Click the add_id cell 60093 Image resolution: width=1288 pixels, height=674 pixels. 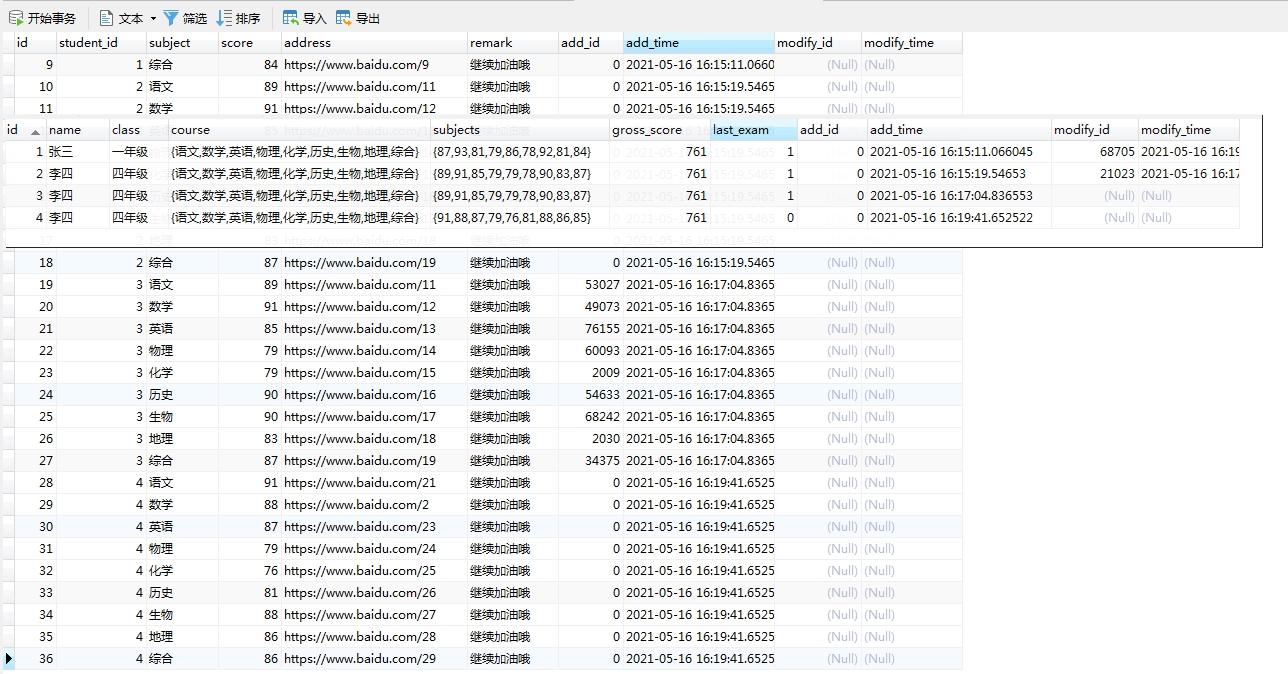pos(591,351)
